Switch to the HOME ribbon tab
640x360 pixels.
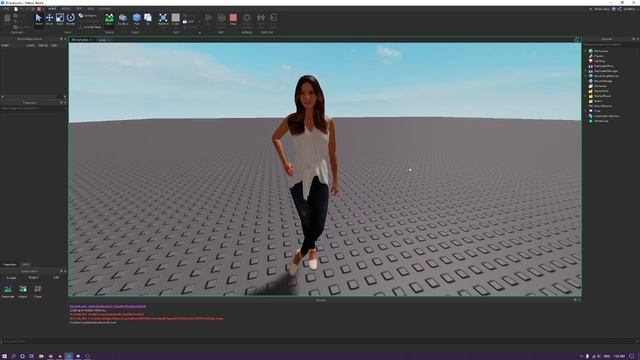point(52,9)
